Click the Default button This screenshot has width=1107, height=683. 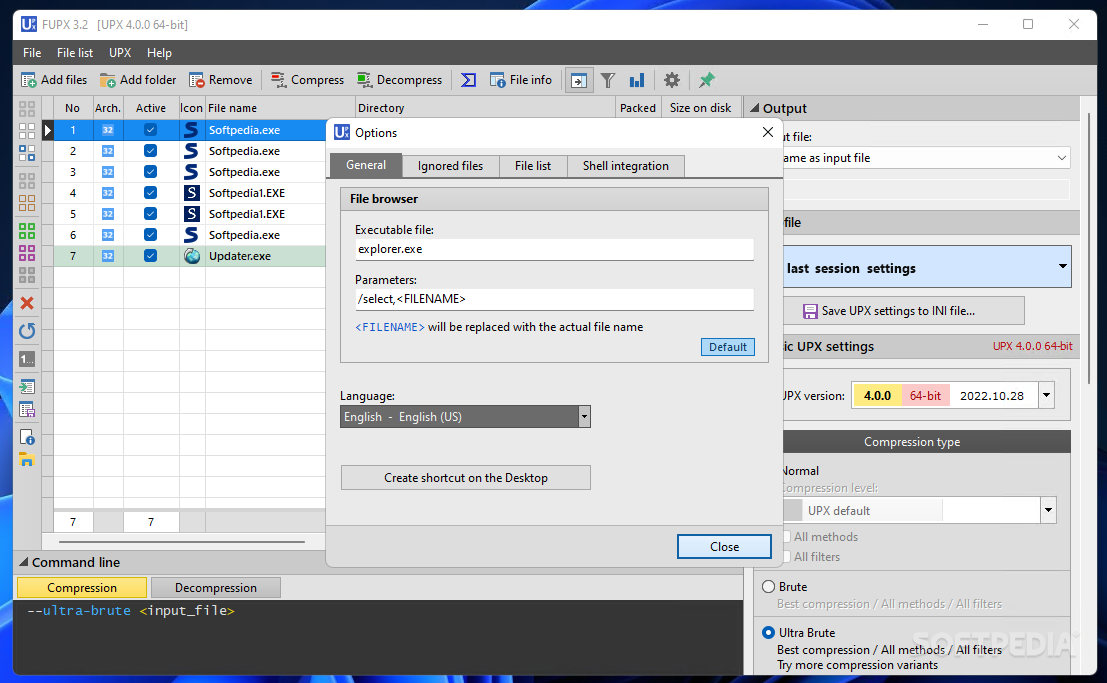727,347
